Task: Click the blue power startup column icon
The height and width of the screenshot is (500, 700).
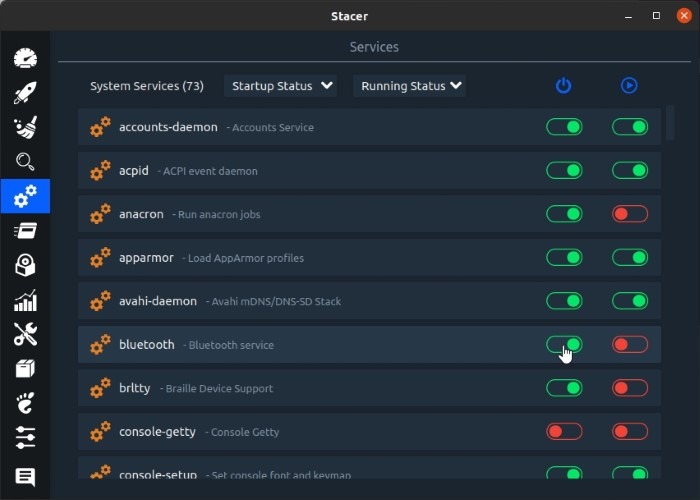Action: pyautogui.click(x=563, y=85)
